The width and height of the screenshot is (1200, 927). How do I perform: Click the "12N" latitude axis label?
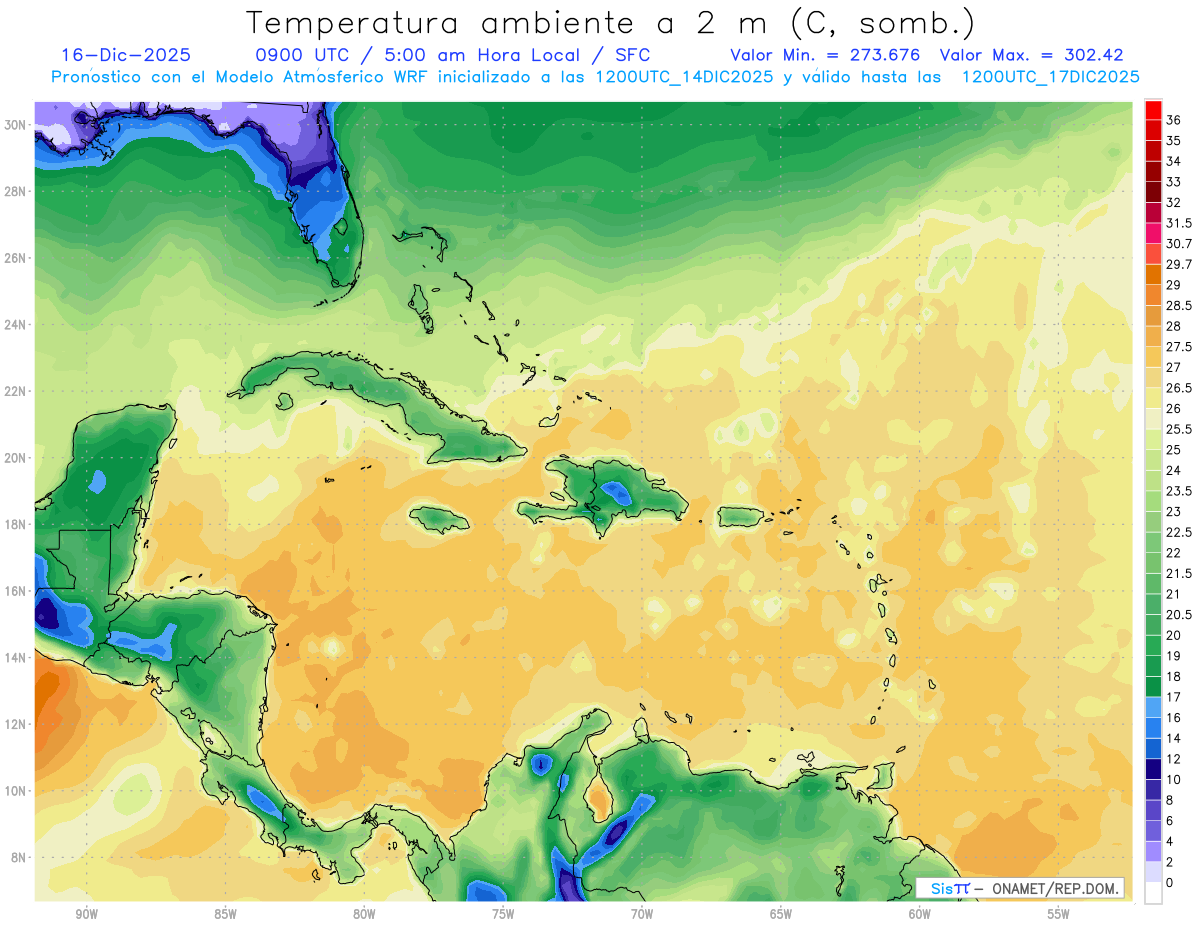pyautogui.click(x=17, y=724)
